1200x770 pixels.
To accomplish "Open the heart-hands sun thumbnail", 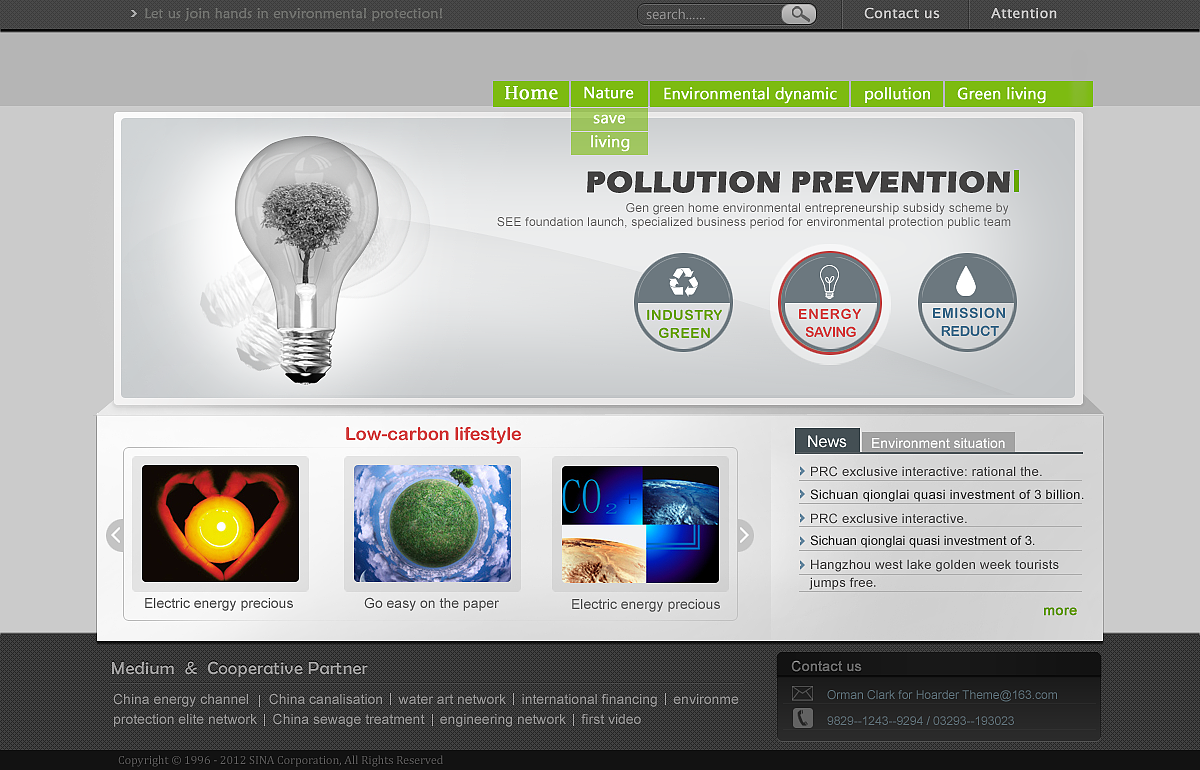I will 220,523.
